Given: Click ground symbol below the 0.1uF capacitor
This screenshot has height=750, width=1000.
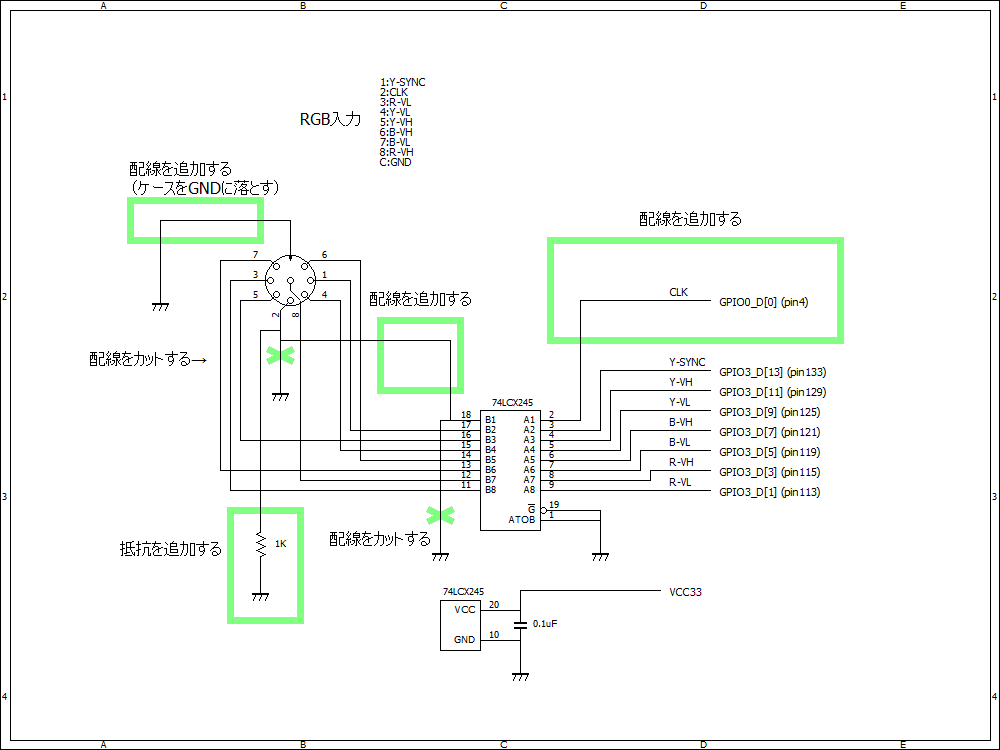Looking at the screenshot, I should (x=520, y=677).
